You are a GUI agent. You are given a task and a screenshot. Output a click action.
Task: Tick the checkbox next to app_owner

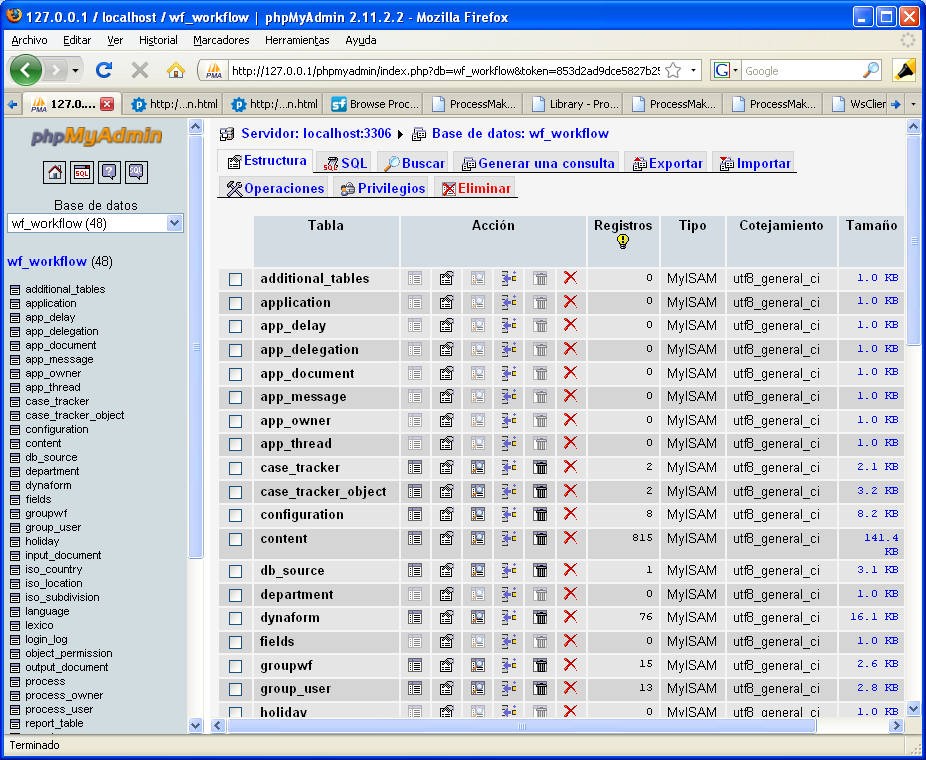[236, 421]
